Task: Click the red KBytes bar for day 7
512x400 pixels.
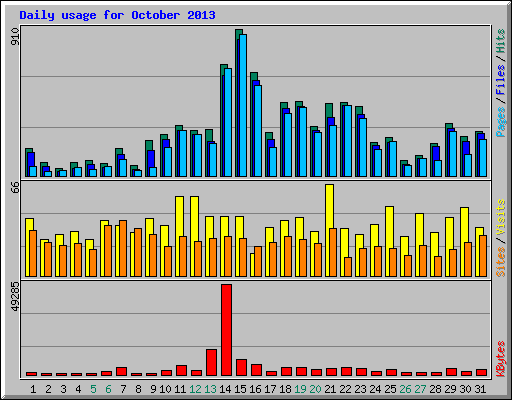Action: pyautogui.click(x=121, y=372)
